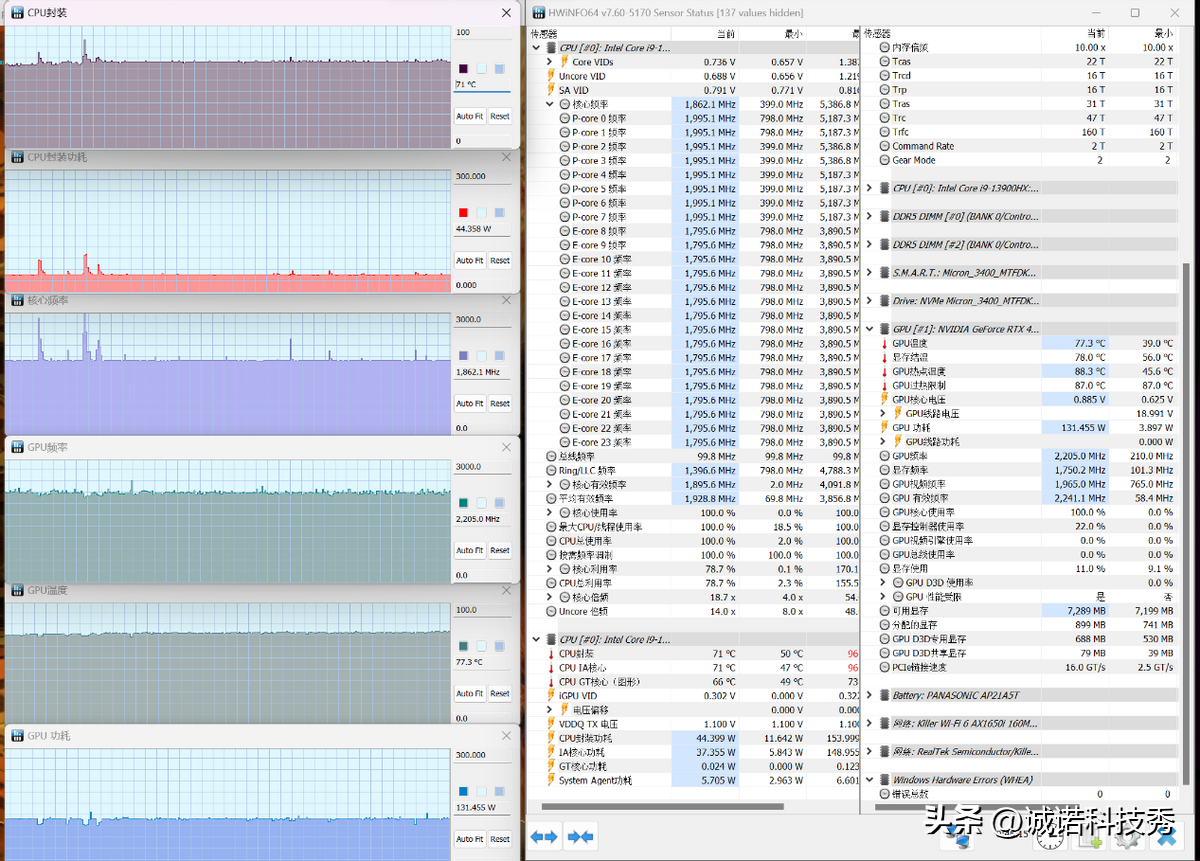Pick the bright blue swatch in GPU 功耗 graph
This screenshot has height=861, width=1200.
click(x=463, y=791)
